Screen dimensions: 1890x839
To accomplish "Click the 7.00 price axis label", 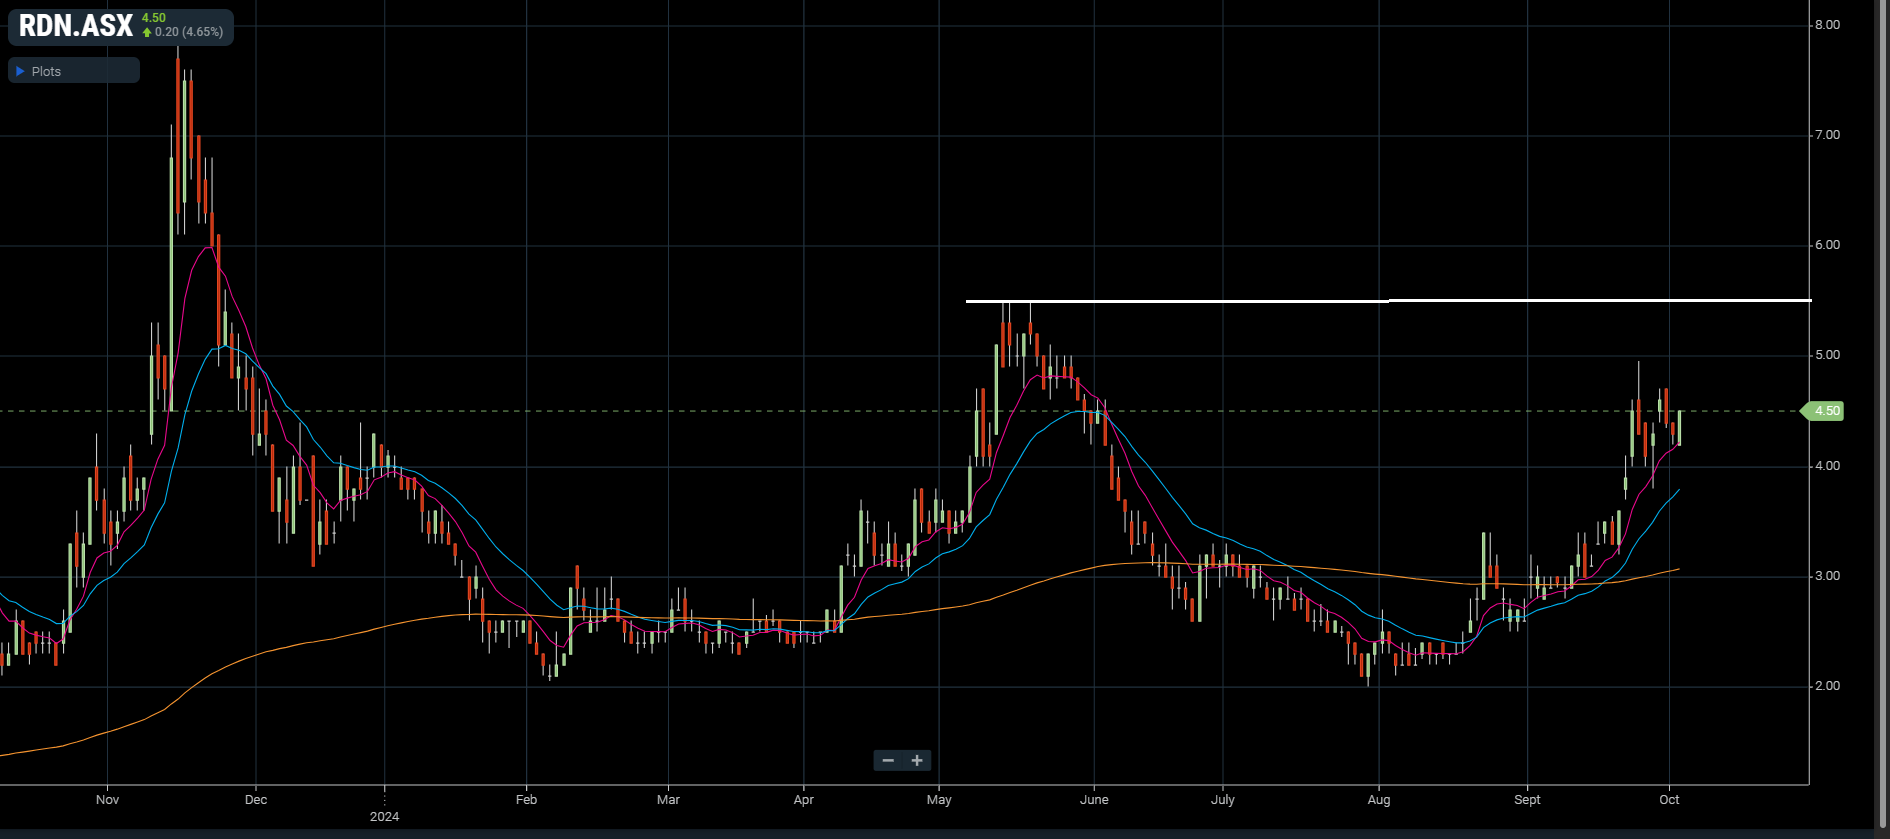I will (1827, 135).
